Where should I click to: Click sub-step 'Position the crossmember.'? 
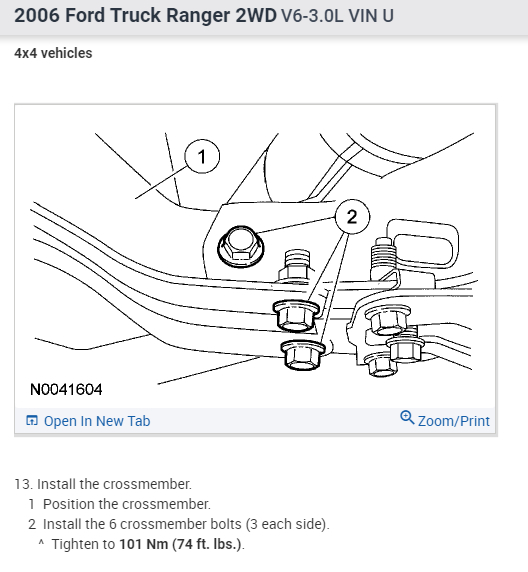127,504
